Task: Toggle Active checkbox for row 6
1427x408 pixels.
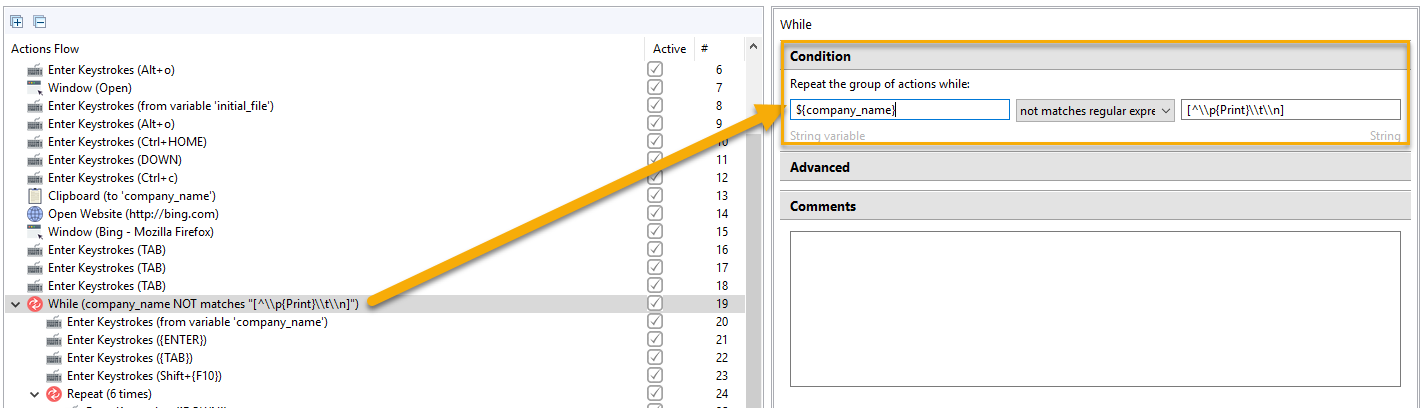Action: point(655,70)
